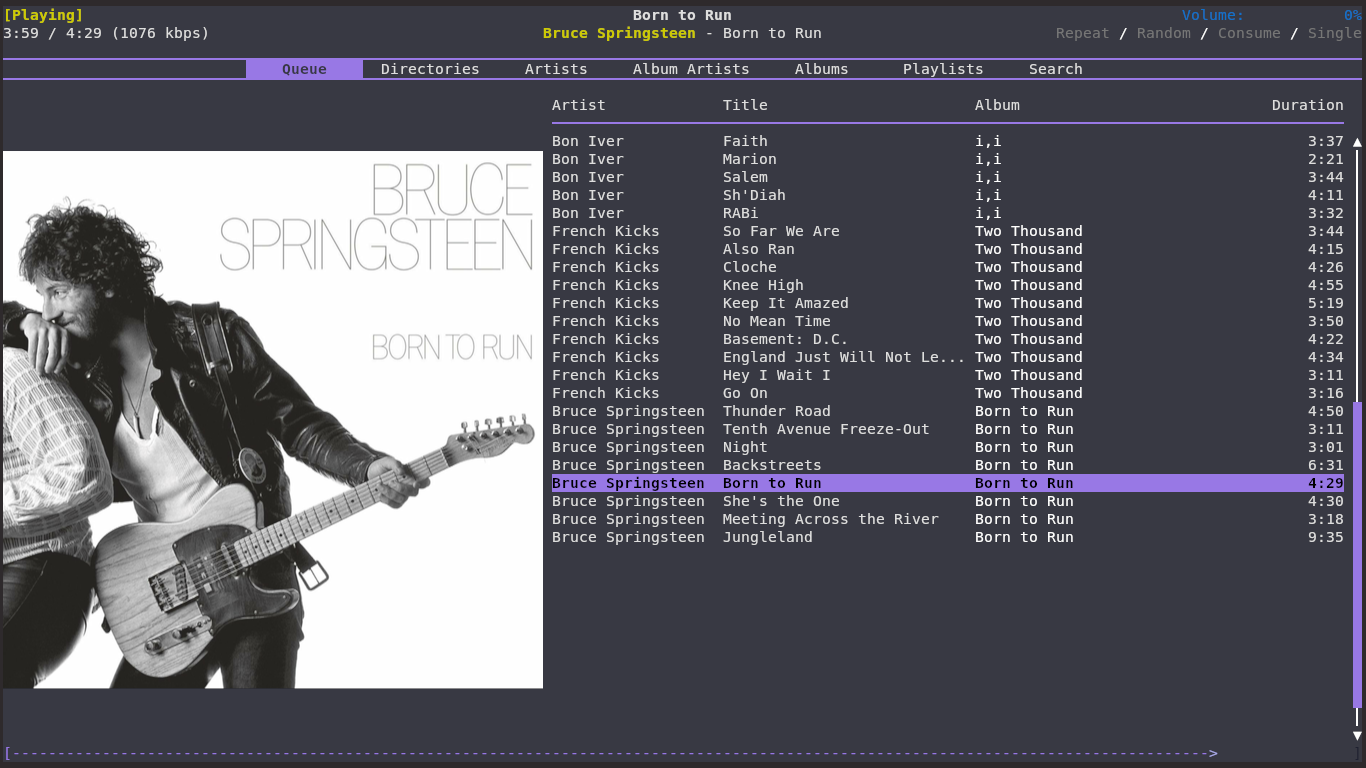
Task: Select the song Basement: D.C.
Action: (x=948, y=339)
